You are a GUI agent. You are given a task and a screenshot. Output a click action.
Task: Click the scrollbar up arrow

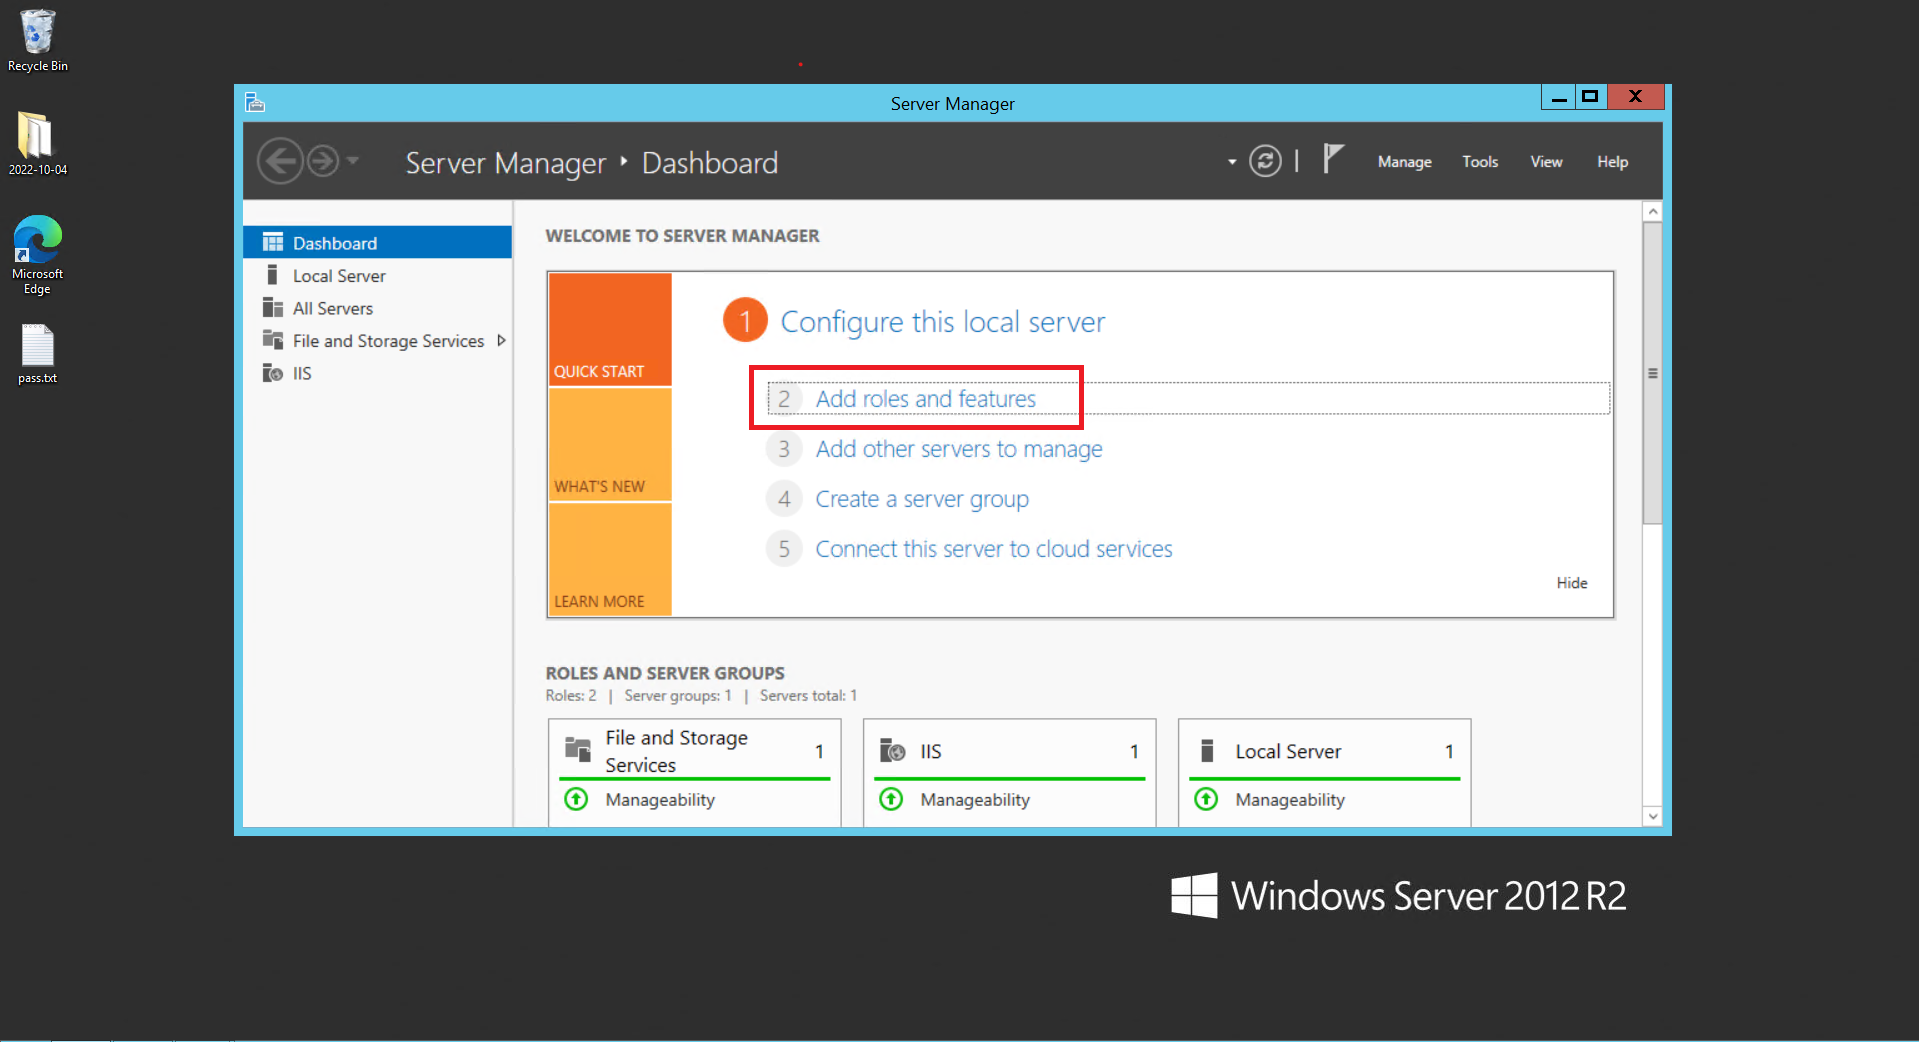point(1652,212)
